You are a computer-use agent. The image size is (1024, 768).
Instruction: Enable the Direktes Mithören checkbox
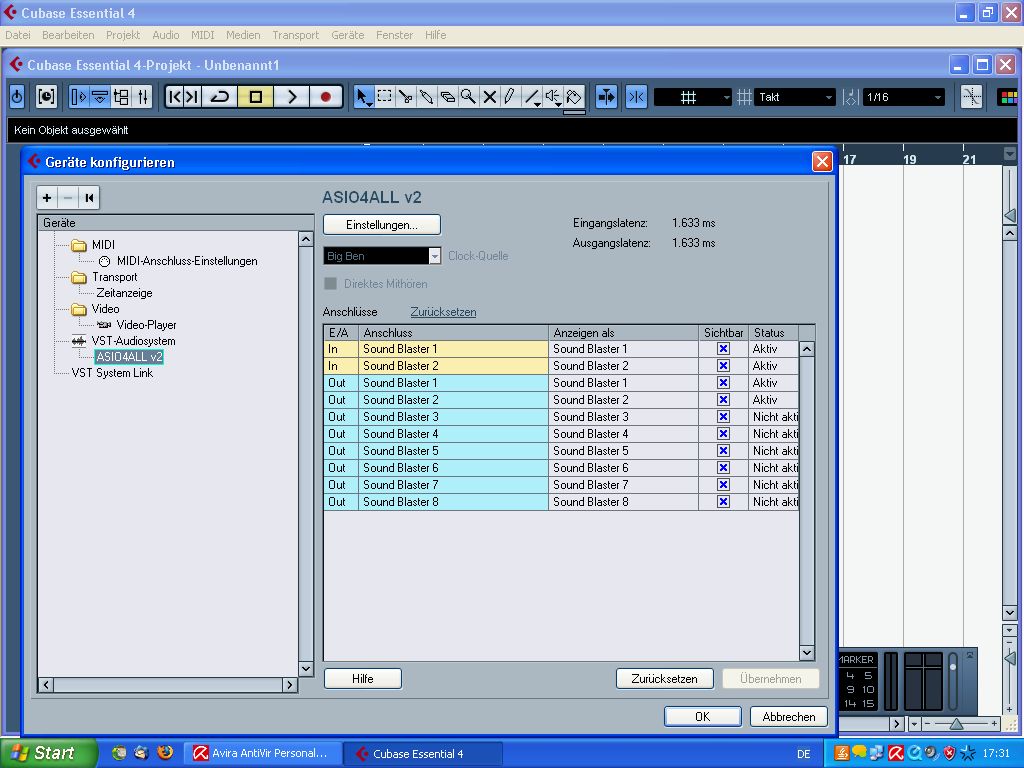tap(330, 283)
